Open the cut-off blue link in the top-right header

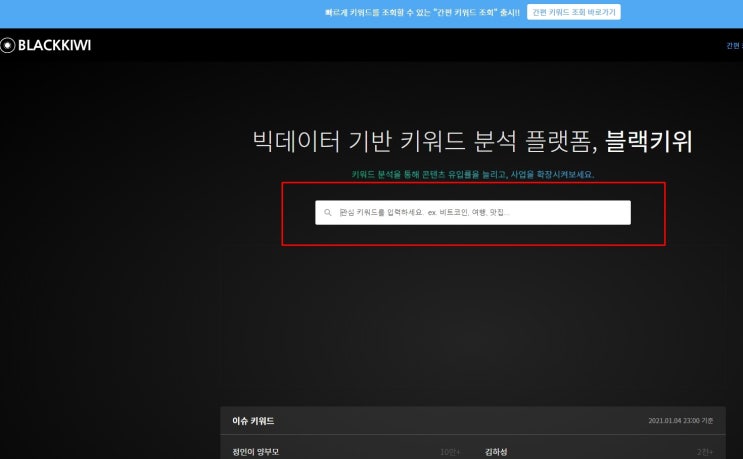click(734, 46)
